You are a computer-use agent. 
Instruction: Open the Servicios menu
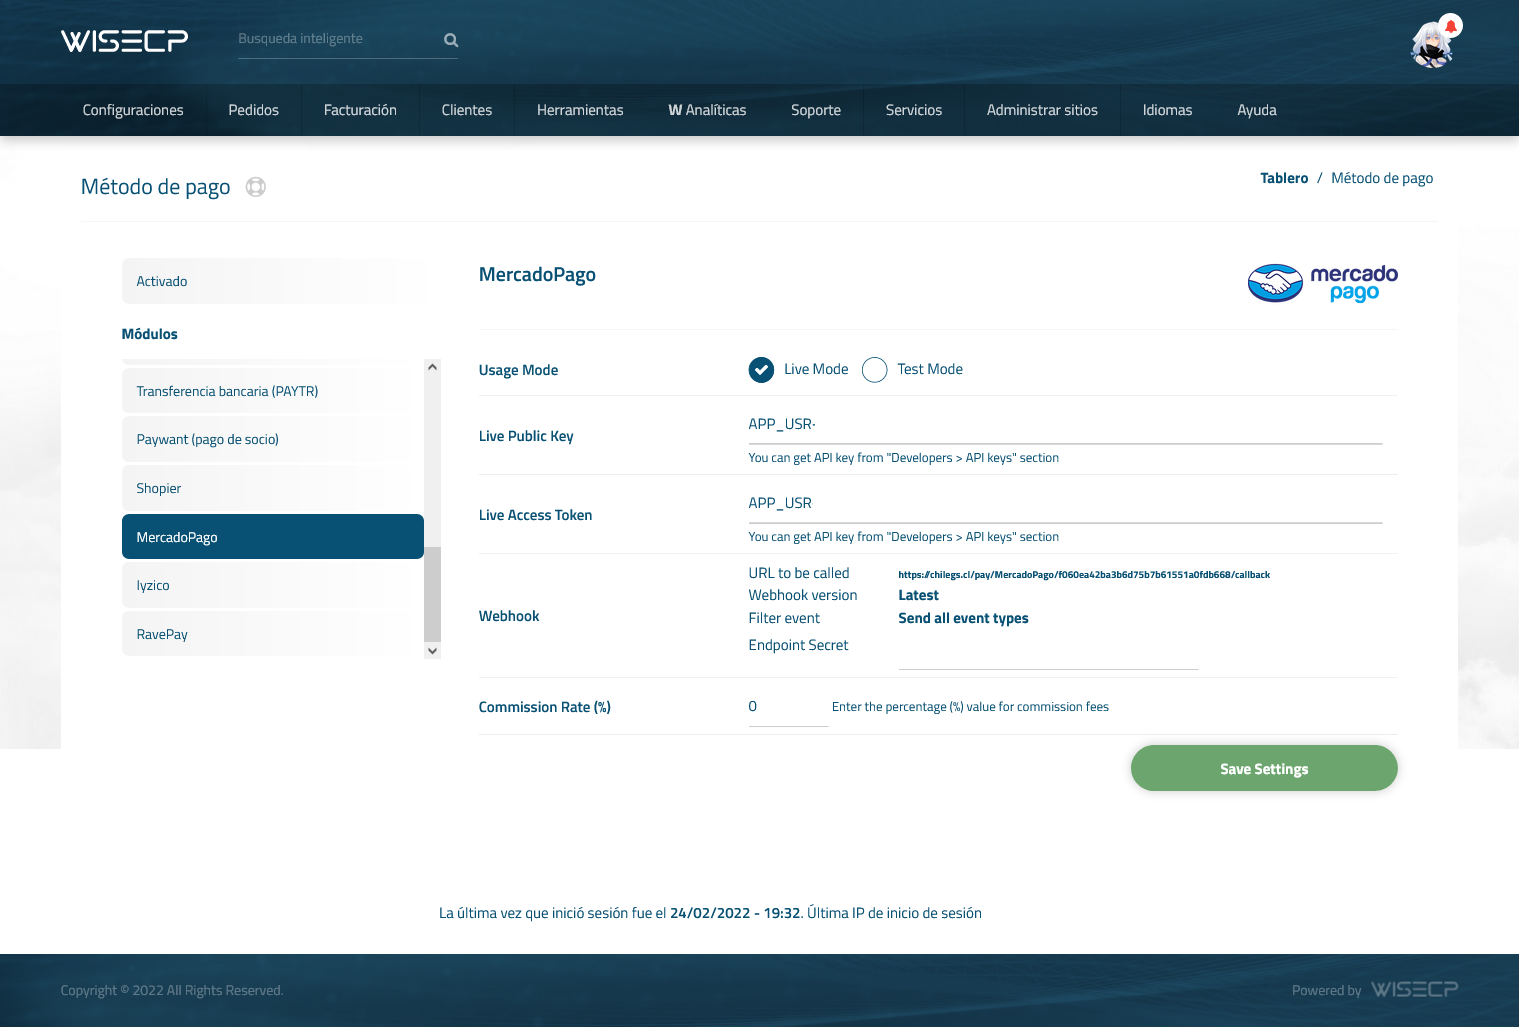pos(914,110)
